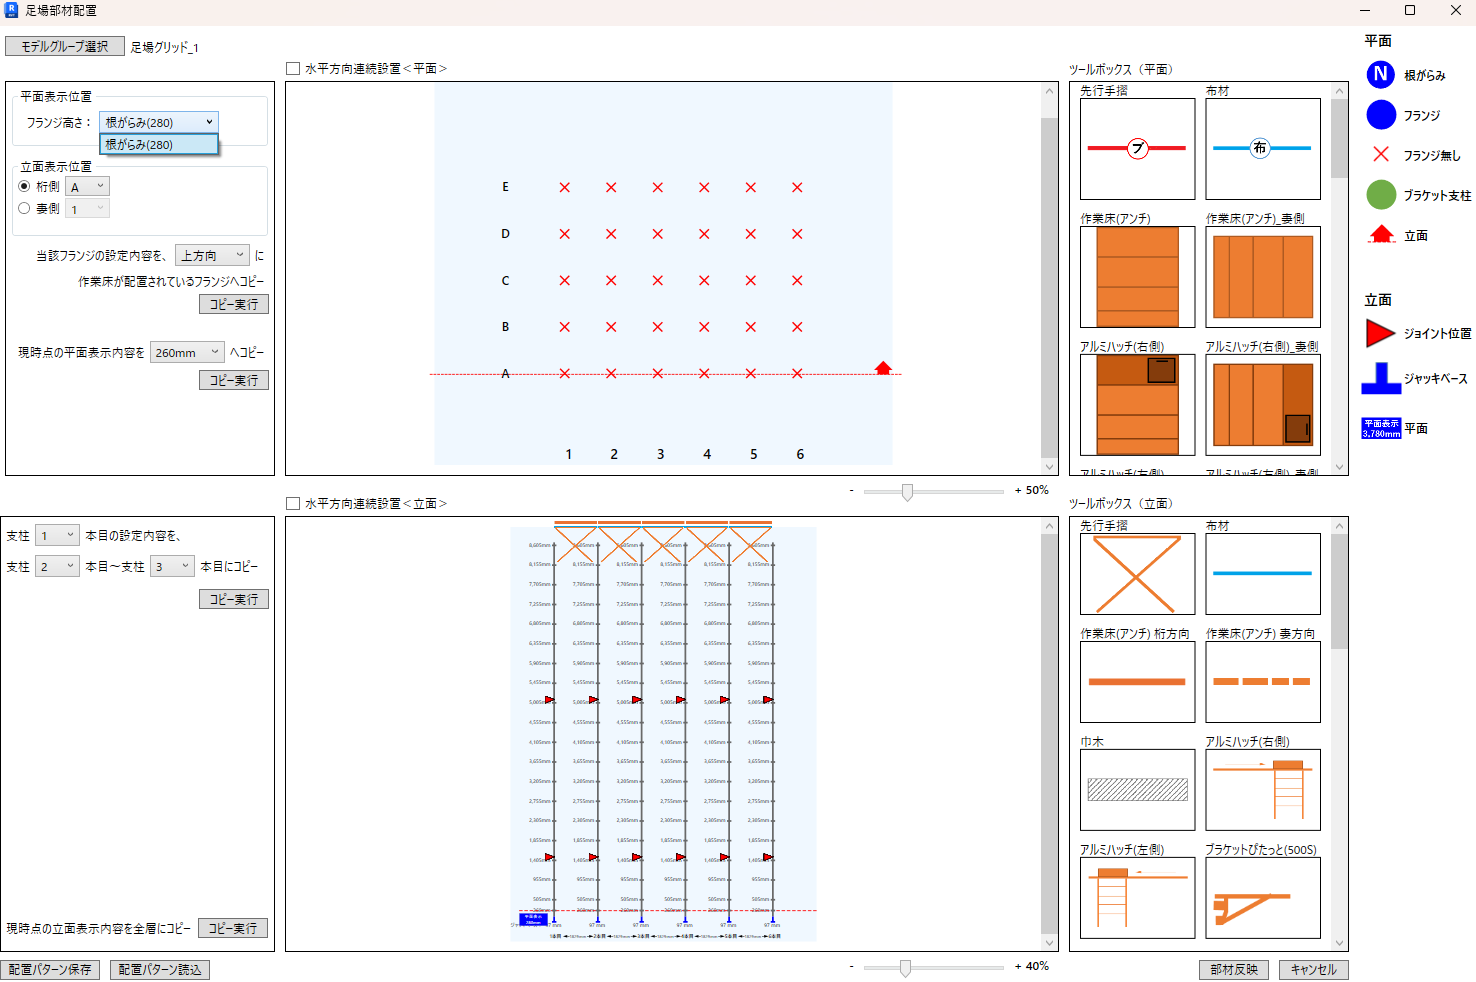Screen dimensions: 1476x982
Task: Open the 上方向 direction dropdown
Action: 212,256
